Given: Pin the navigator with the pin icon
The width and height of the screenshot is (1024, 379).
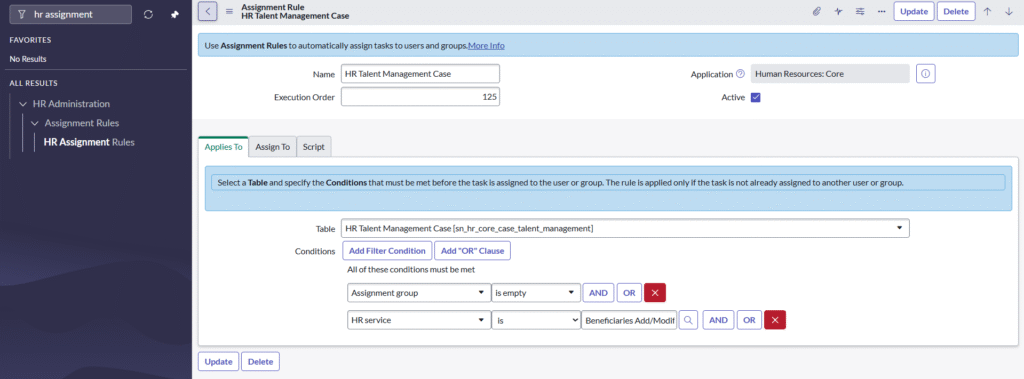Looking at the screenshot, I should [174, 14].
